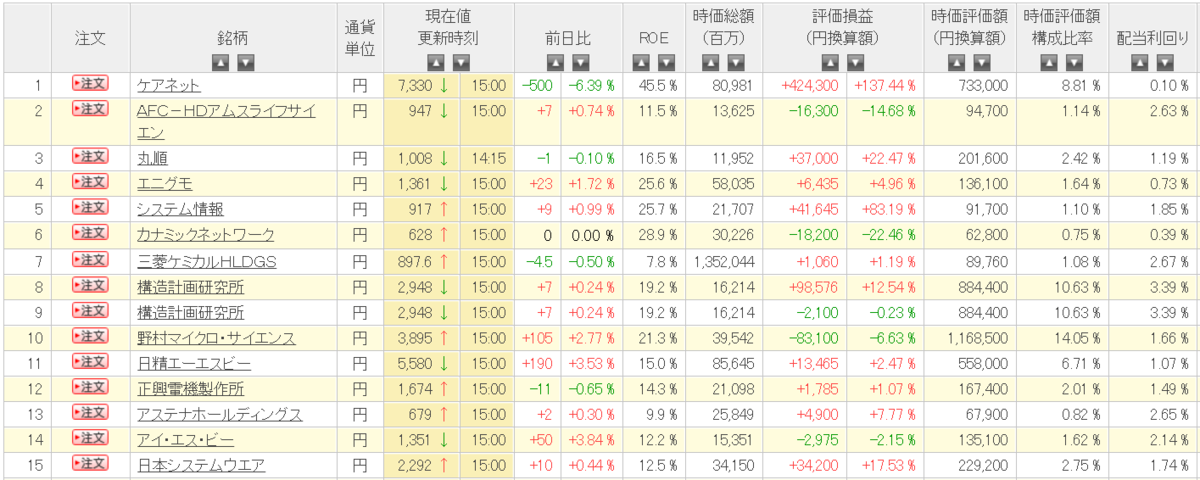Sort 現在値 column ascending arrow
The width and height of the screenshot is (1200, 480).
(435, 62)
